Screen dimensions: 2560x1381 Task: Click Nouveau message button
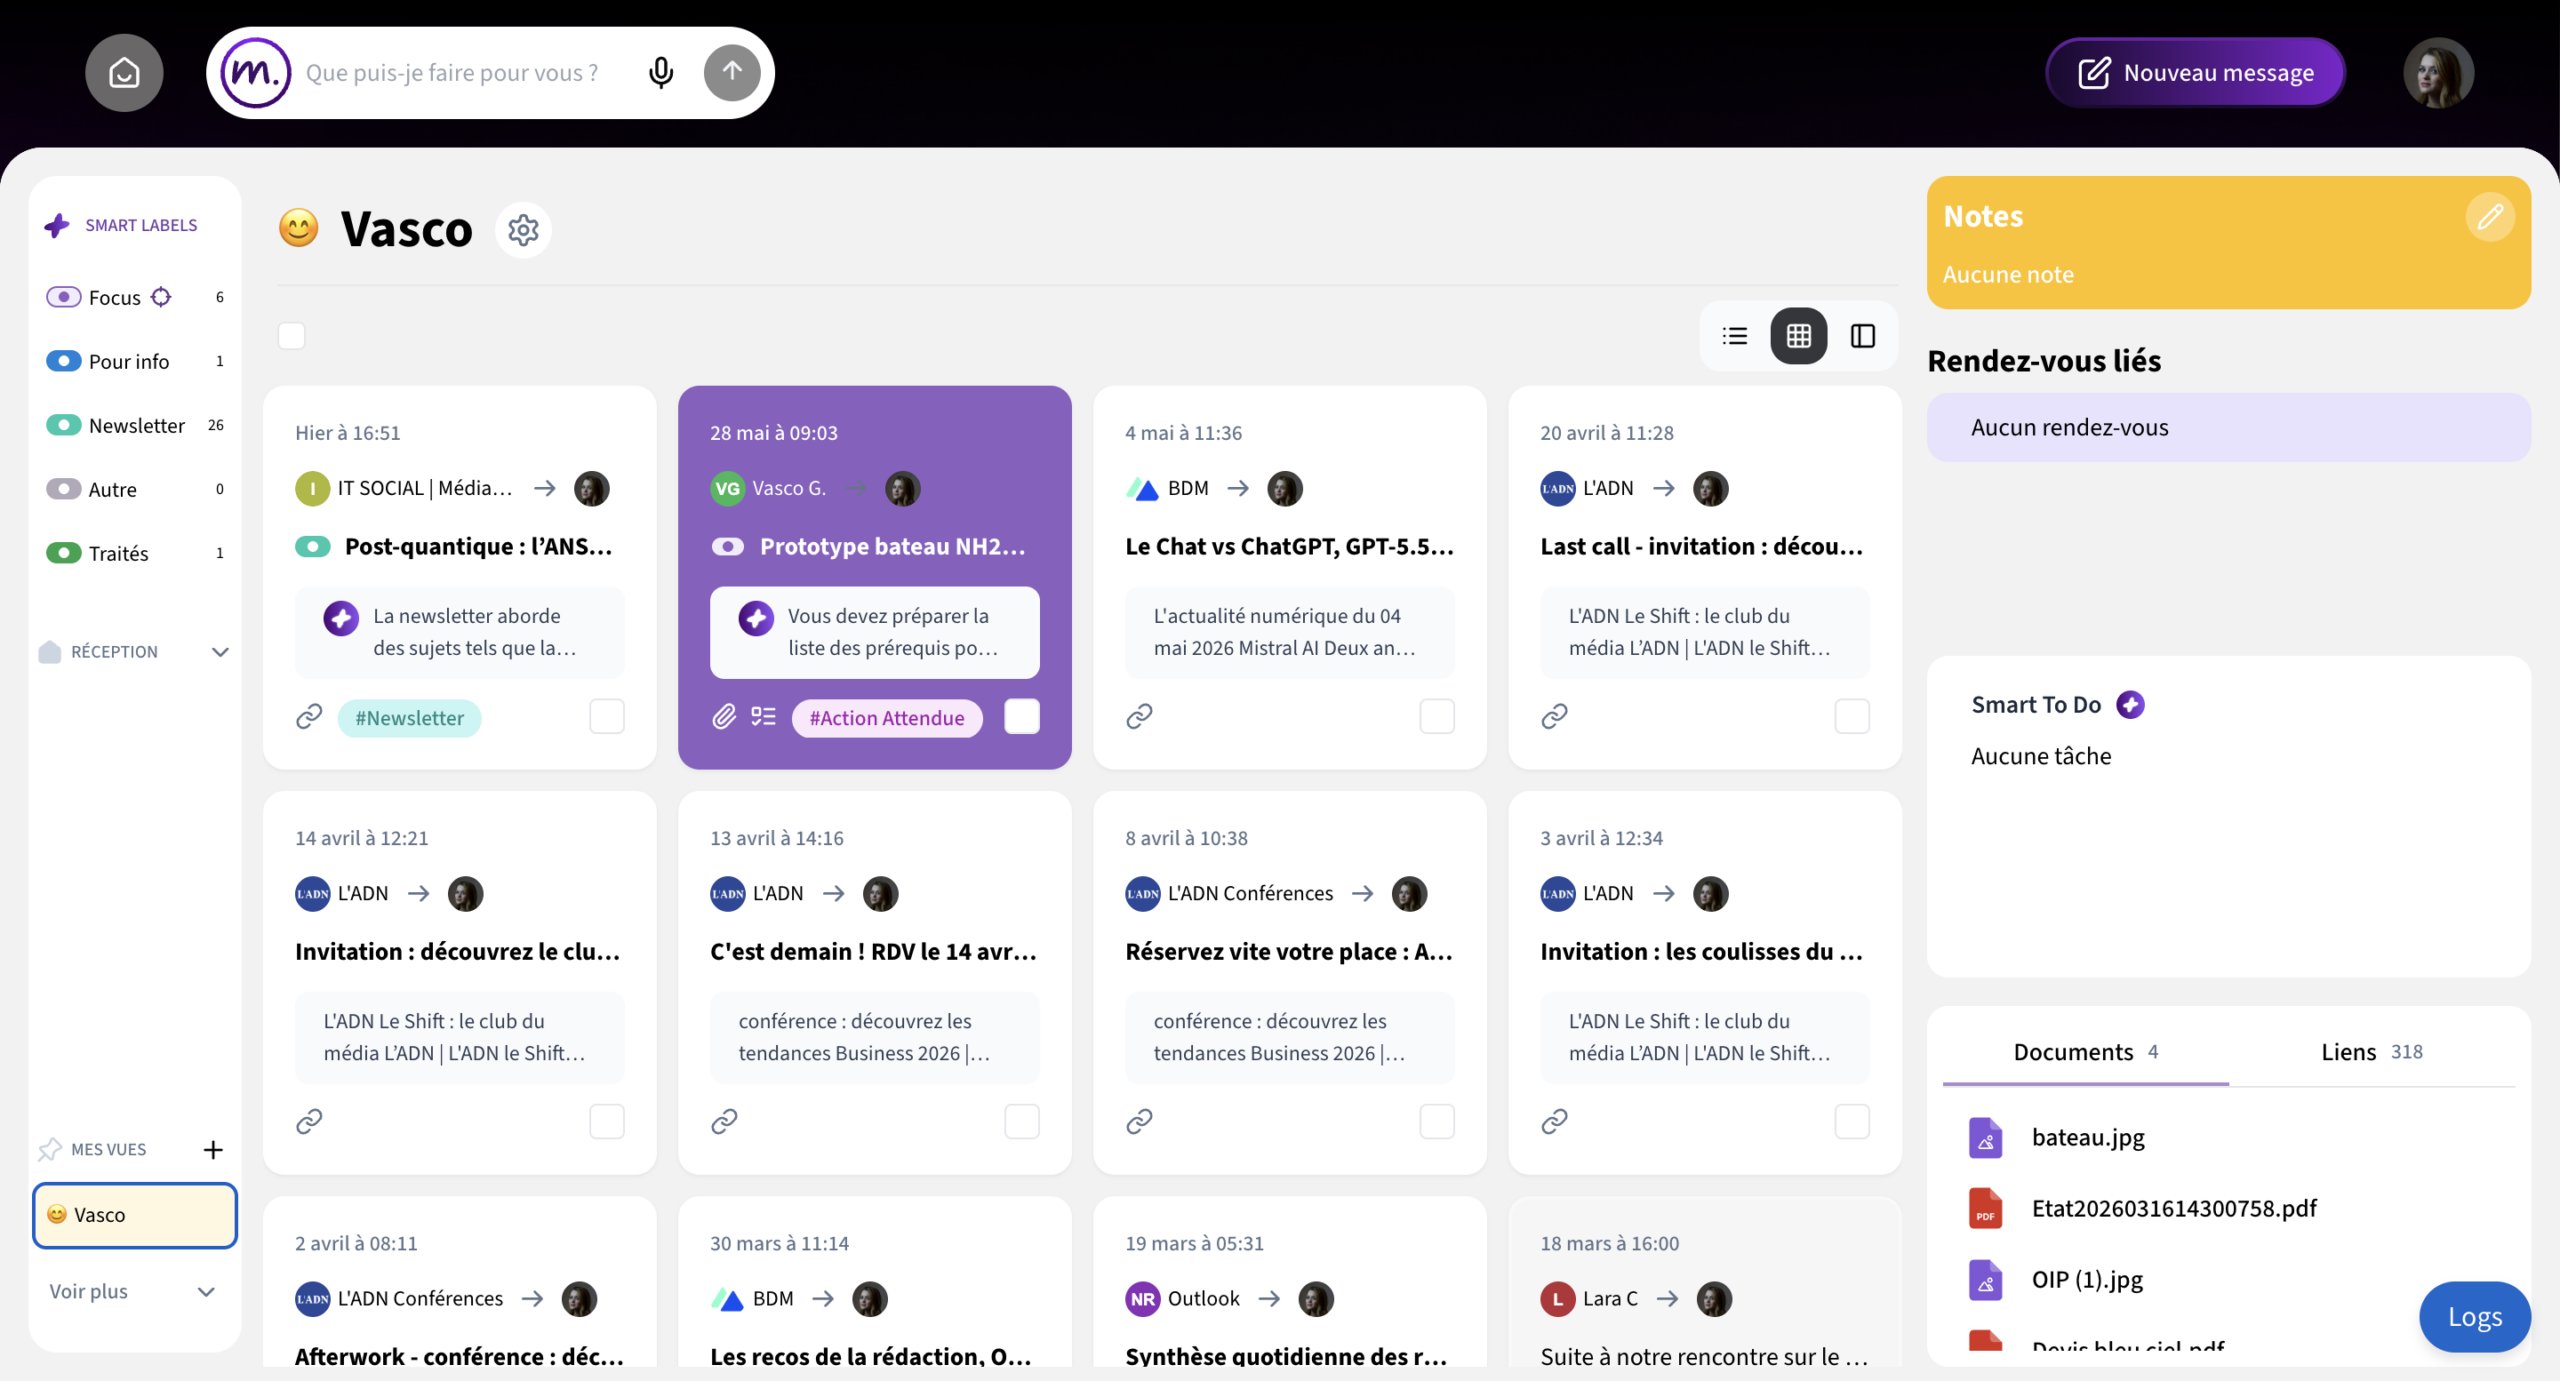pos(2196,72)
